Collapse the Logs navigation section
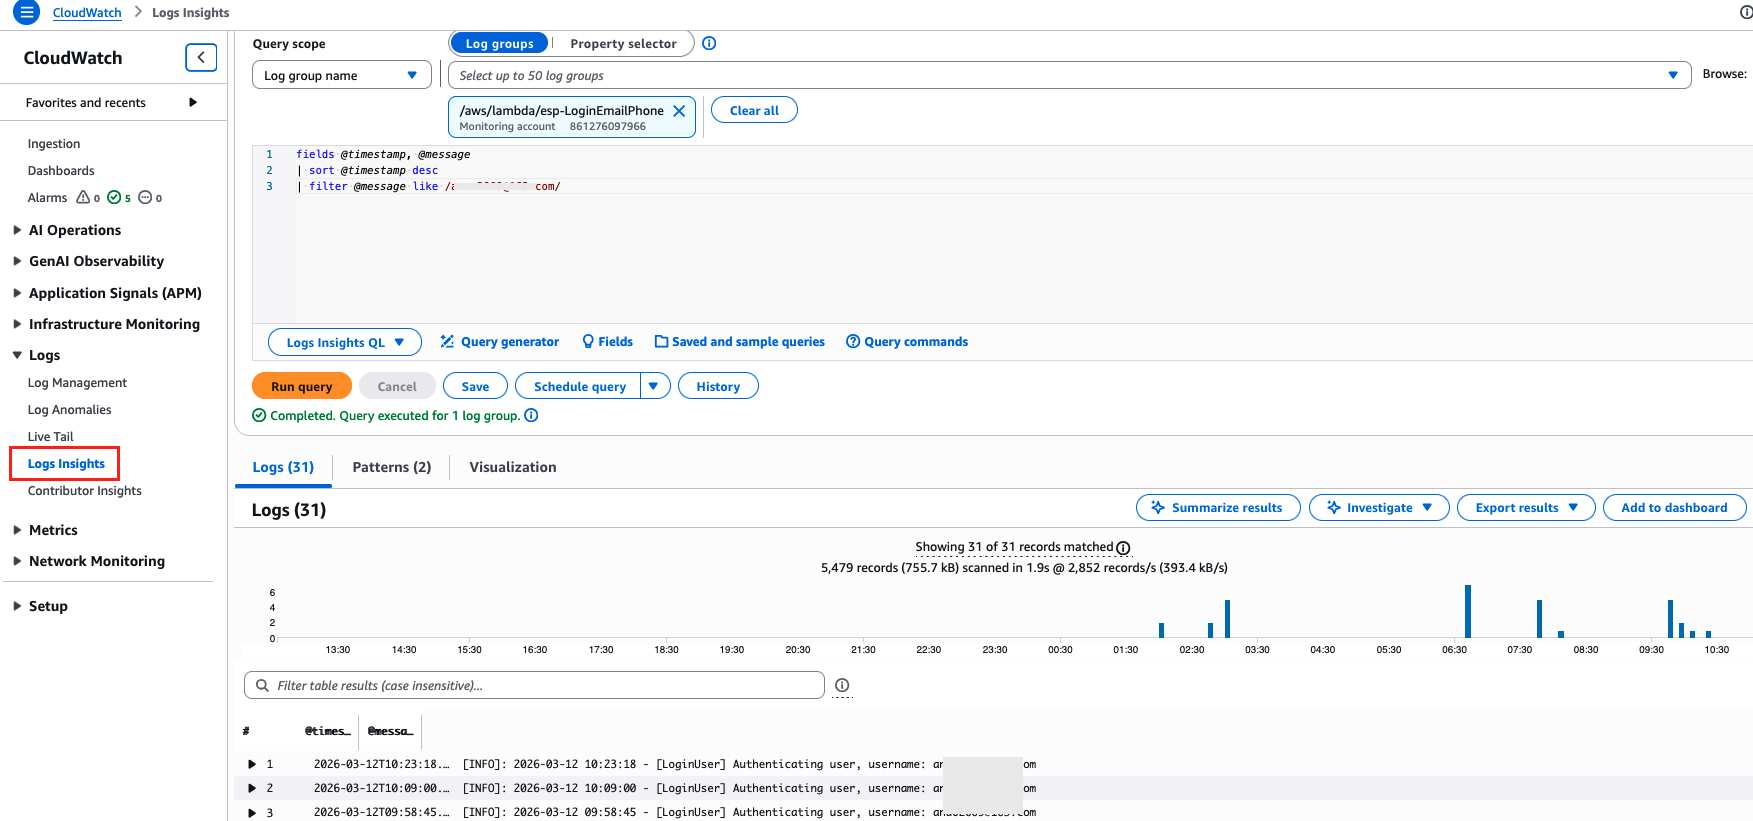 tap(17, 355)
